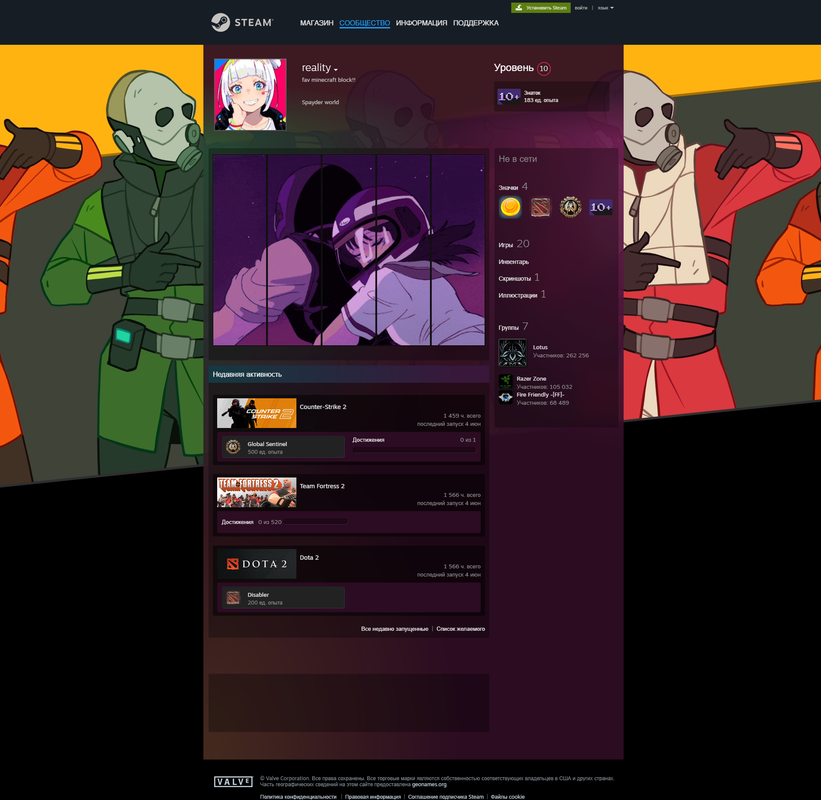Open the Team Fortress 2 title link
The height and width of the screenshot is (800, 821).
click(x=322, y=486)
